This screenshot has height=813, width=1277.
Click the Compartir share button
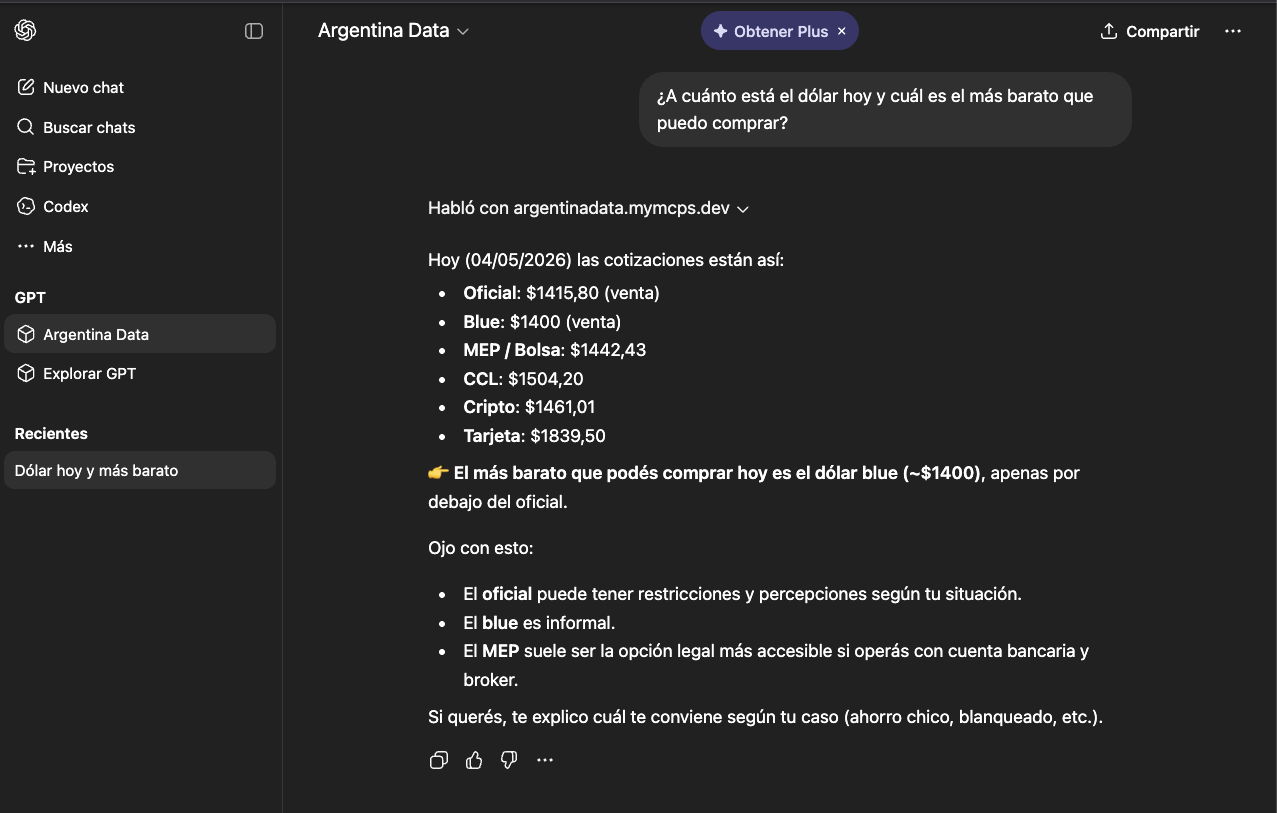pos(1149,31)
